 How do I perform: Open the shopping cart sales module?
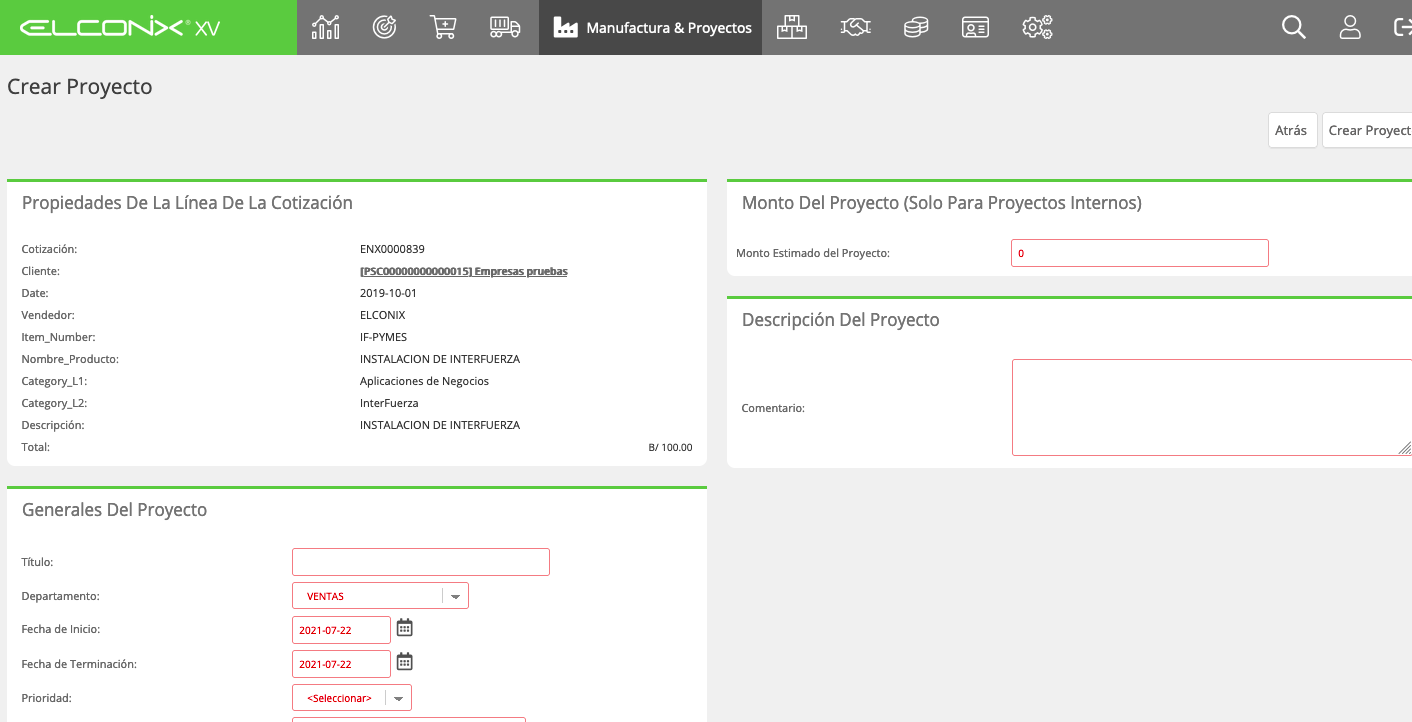444,27
